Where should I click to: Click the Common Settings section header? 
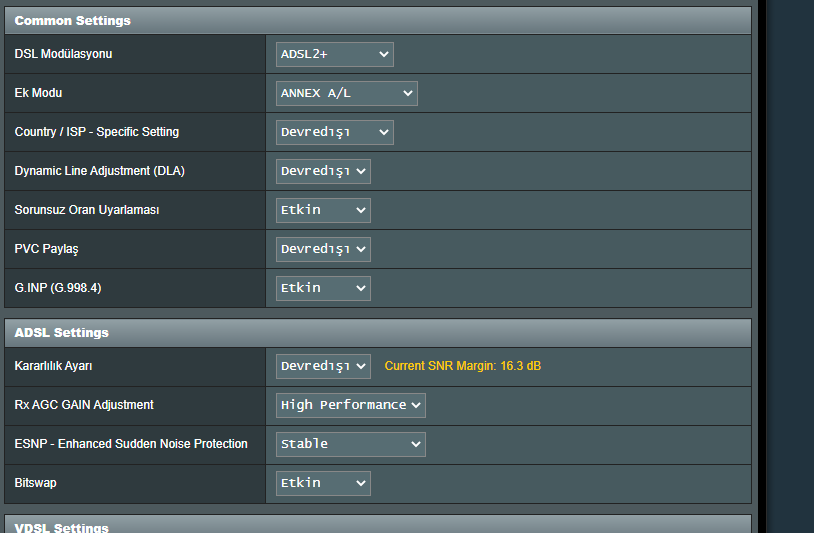pos(73,20)
